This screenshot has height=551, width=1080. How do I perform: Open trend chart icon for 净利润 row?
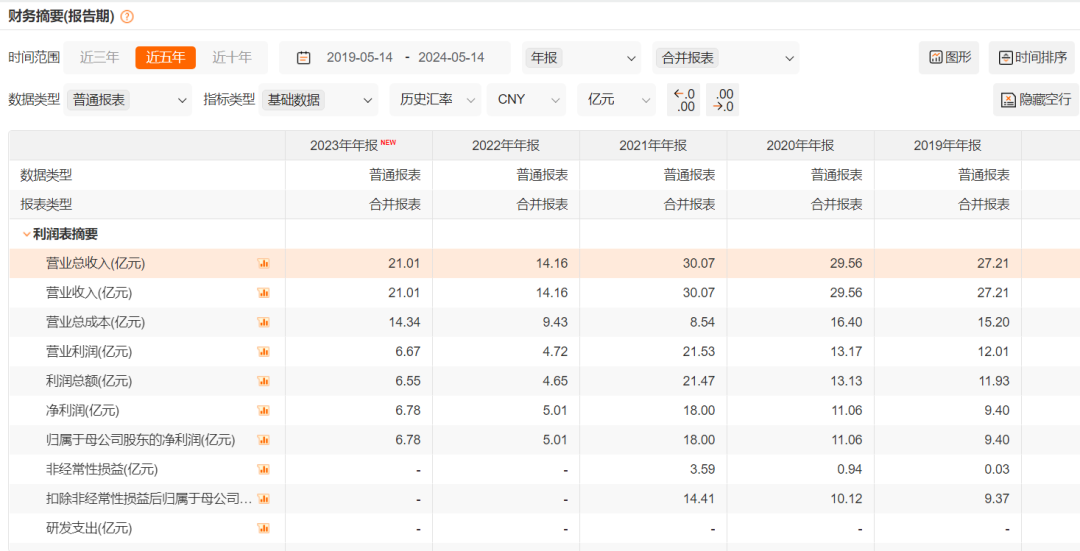[264, 410]
